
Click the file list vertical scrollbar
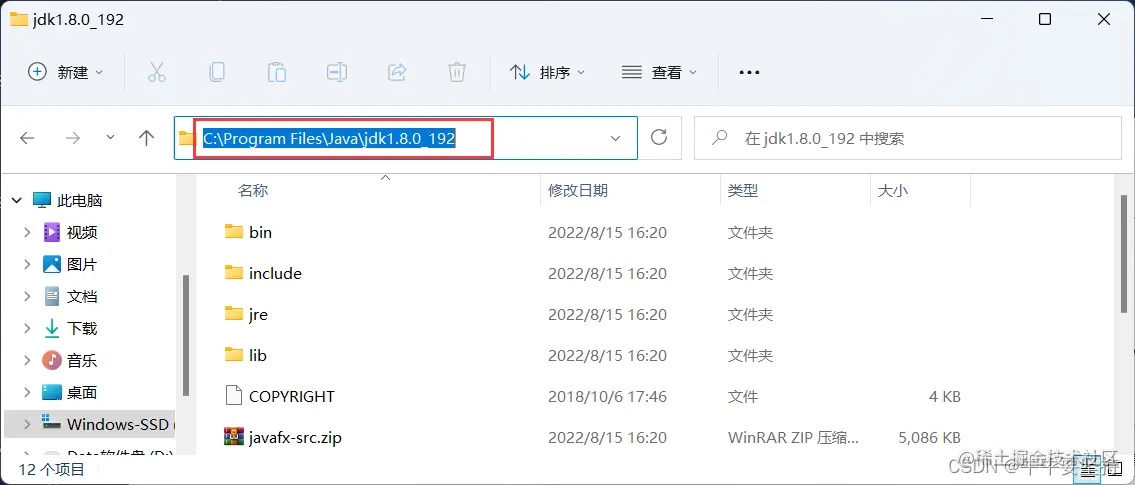coord(1123,254)
